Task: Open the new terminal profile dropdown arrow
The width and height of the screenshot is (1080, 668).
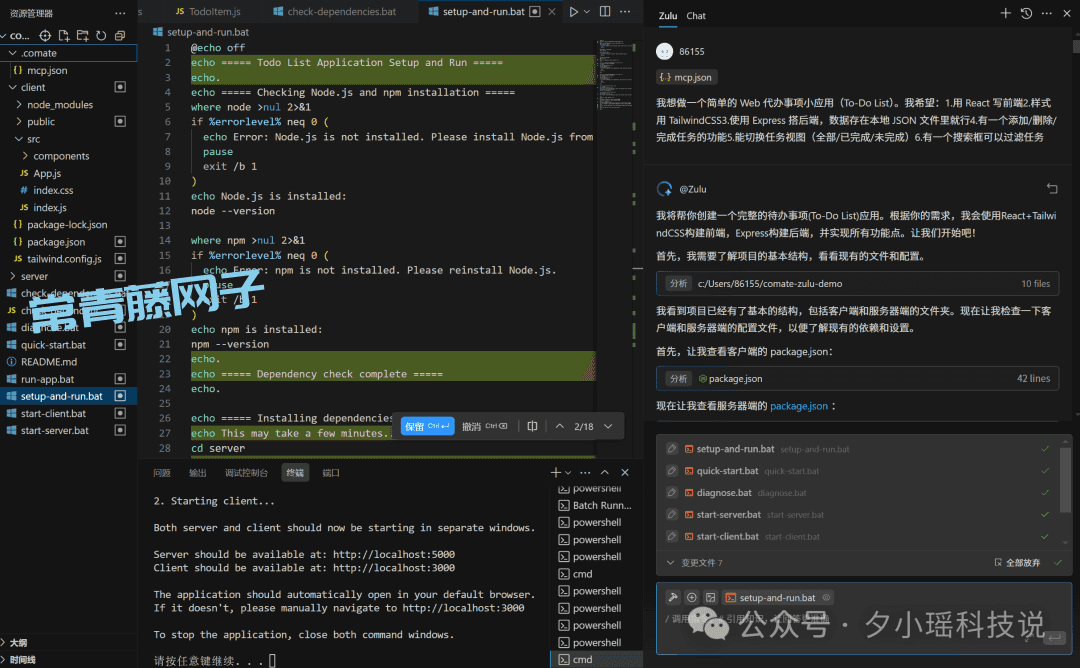Action: (568, 472)
